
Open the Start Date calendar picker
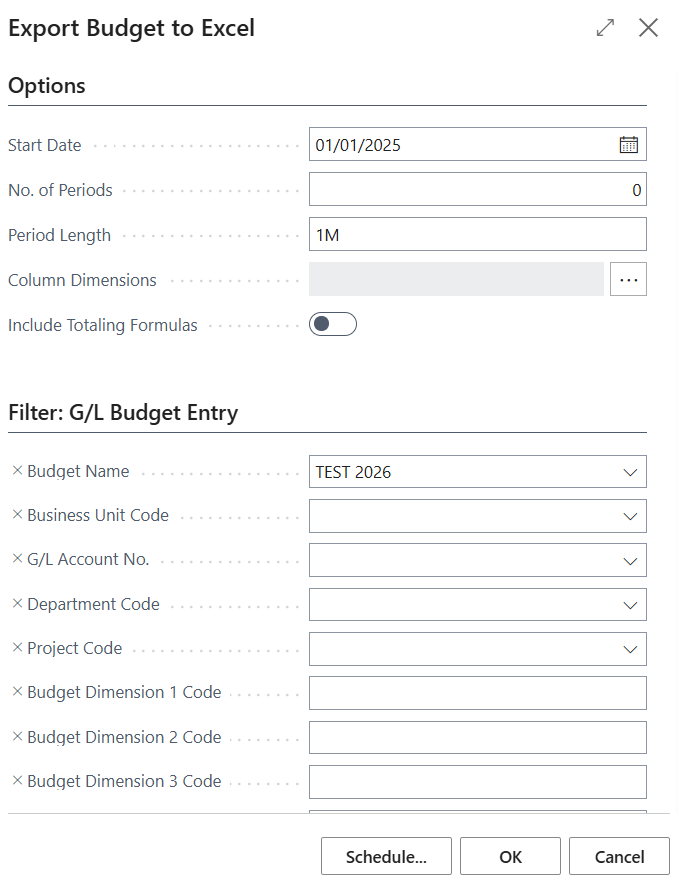tap(628, 145)
